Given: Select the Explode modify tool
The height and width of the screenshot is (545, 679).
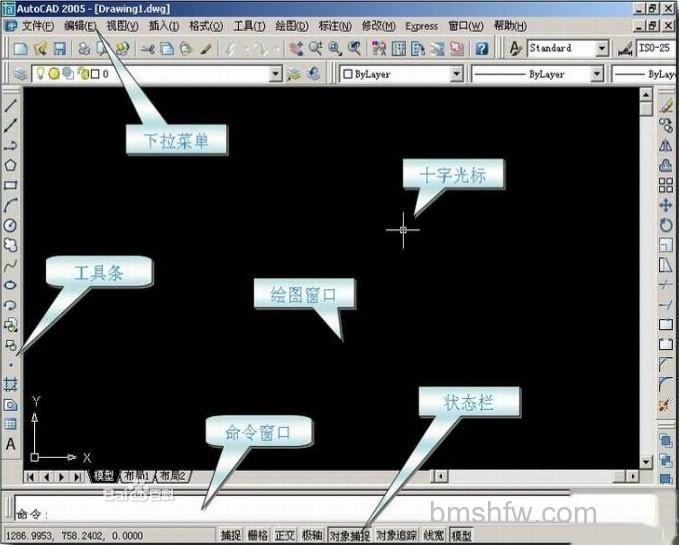Looking at the screenshot, I should [666, 405].
